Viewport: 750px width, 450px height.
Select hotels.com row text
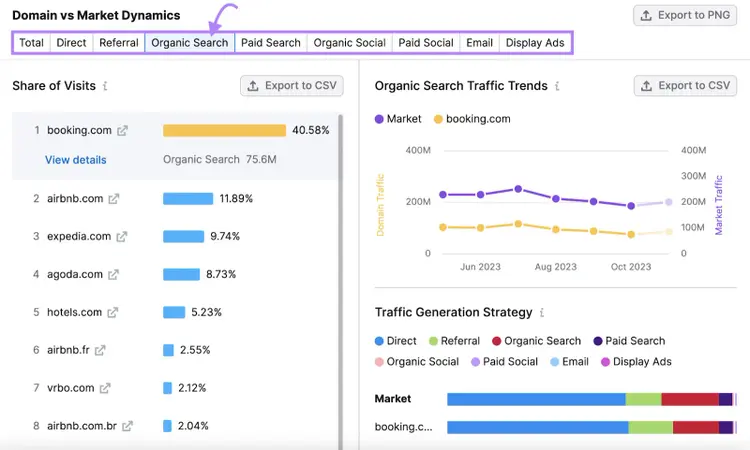[x=74, y=312]
